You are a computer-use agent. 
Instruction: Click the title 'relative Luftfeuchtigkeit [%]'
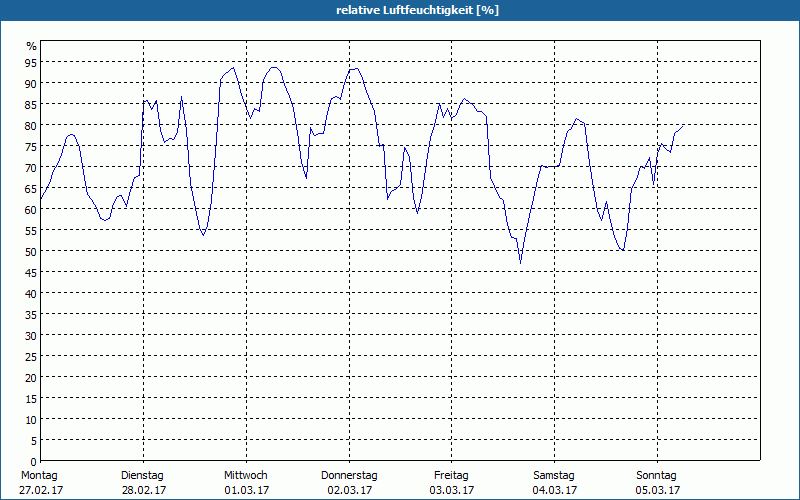point(417,10)
